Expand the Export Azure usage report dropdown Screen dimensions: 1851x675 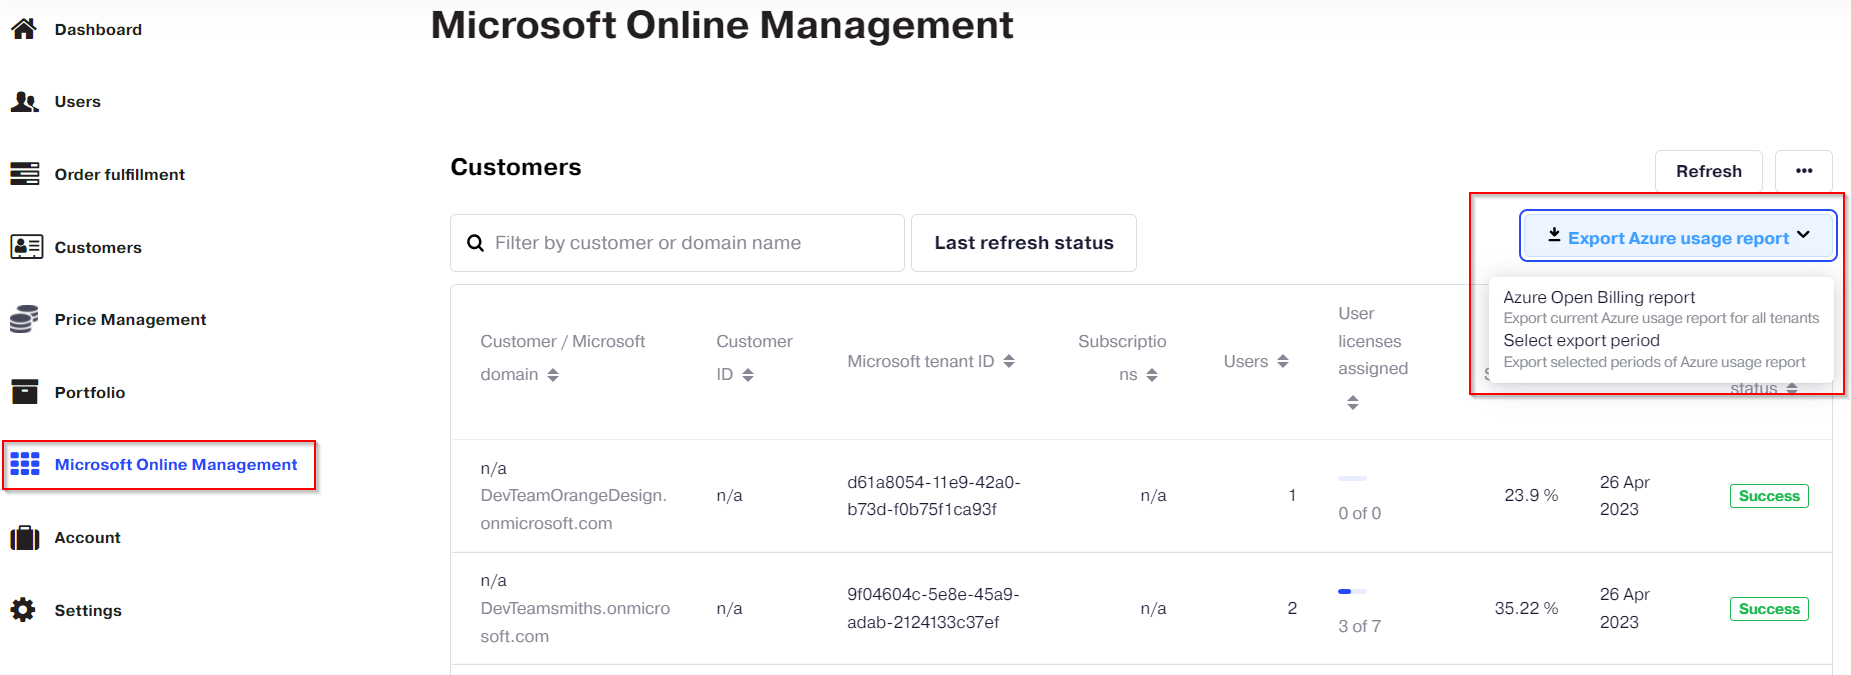tap(1678, 237)
